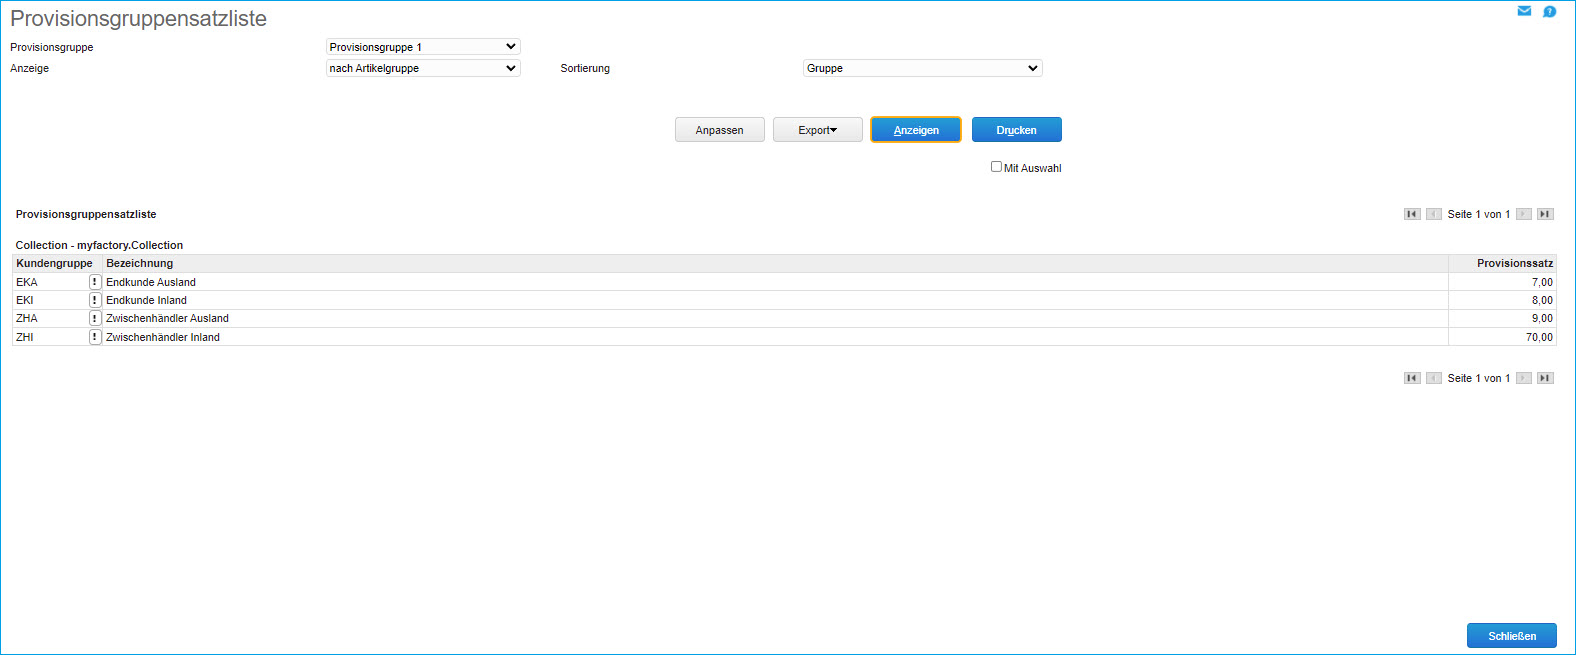Go to next page in lower pager
Viewport: 1576px width, 655px height.
[x=1524, y=378]
